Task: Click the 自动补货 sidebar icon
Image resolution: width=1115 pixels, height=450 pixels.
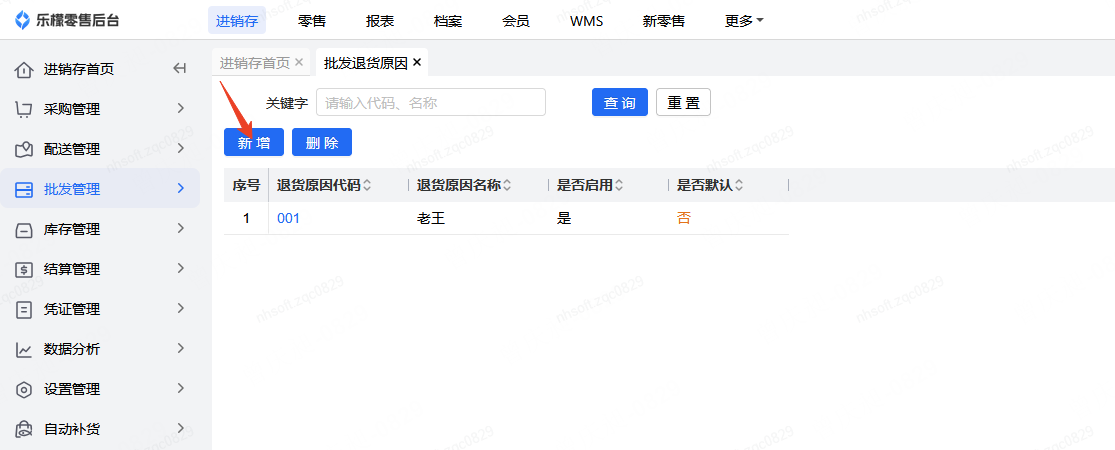Action: pos(24,429)
